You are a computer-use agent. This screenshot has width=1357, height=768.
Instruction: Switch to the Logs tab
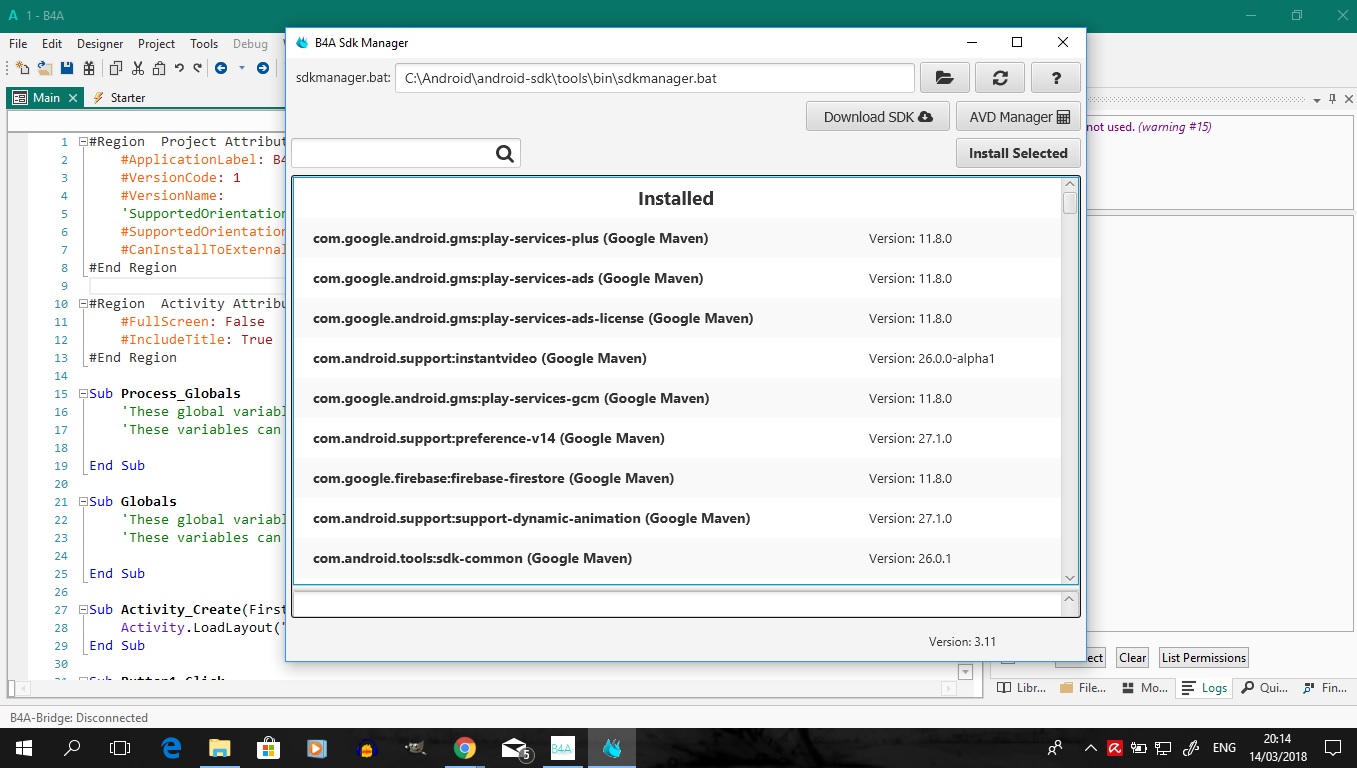pyautogui.click(x=1204, y=688)
